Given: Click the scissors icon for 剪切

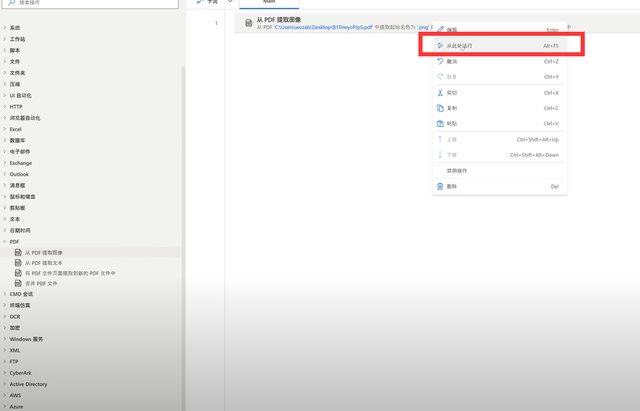Looking at the screenshot, I should coord(440,93).
